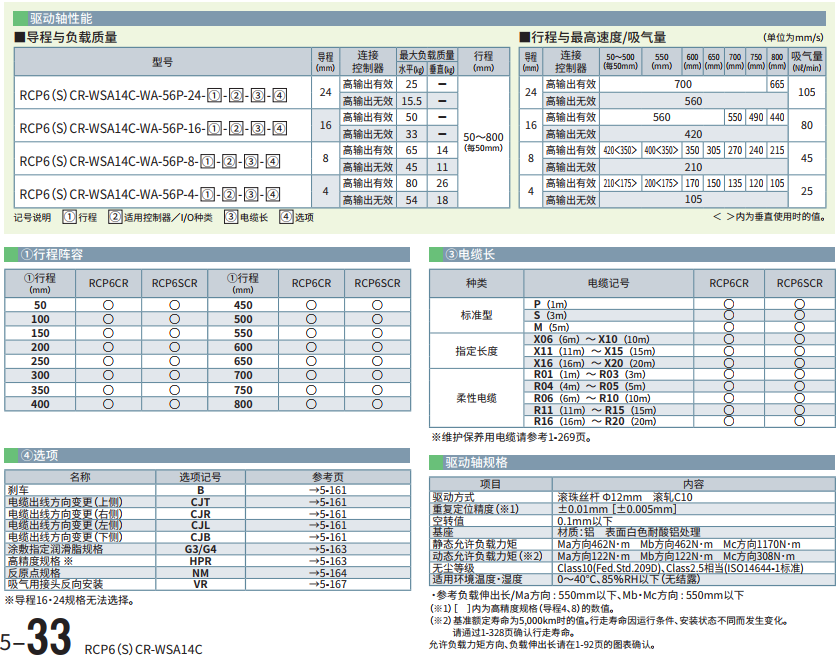Click the page number 5-33
Viewport: 837px width, 658px height.
tap(36, 637)
